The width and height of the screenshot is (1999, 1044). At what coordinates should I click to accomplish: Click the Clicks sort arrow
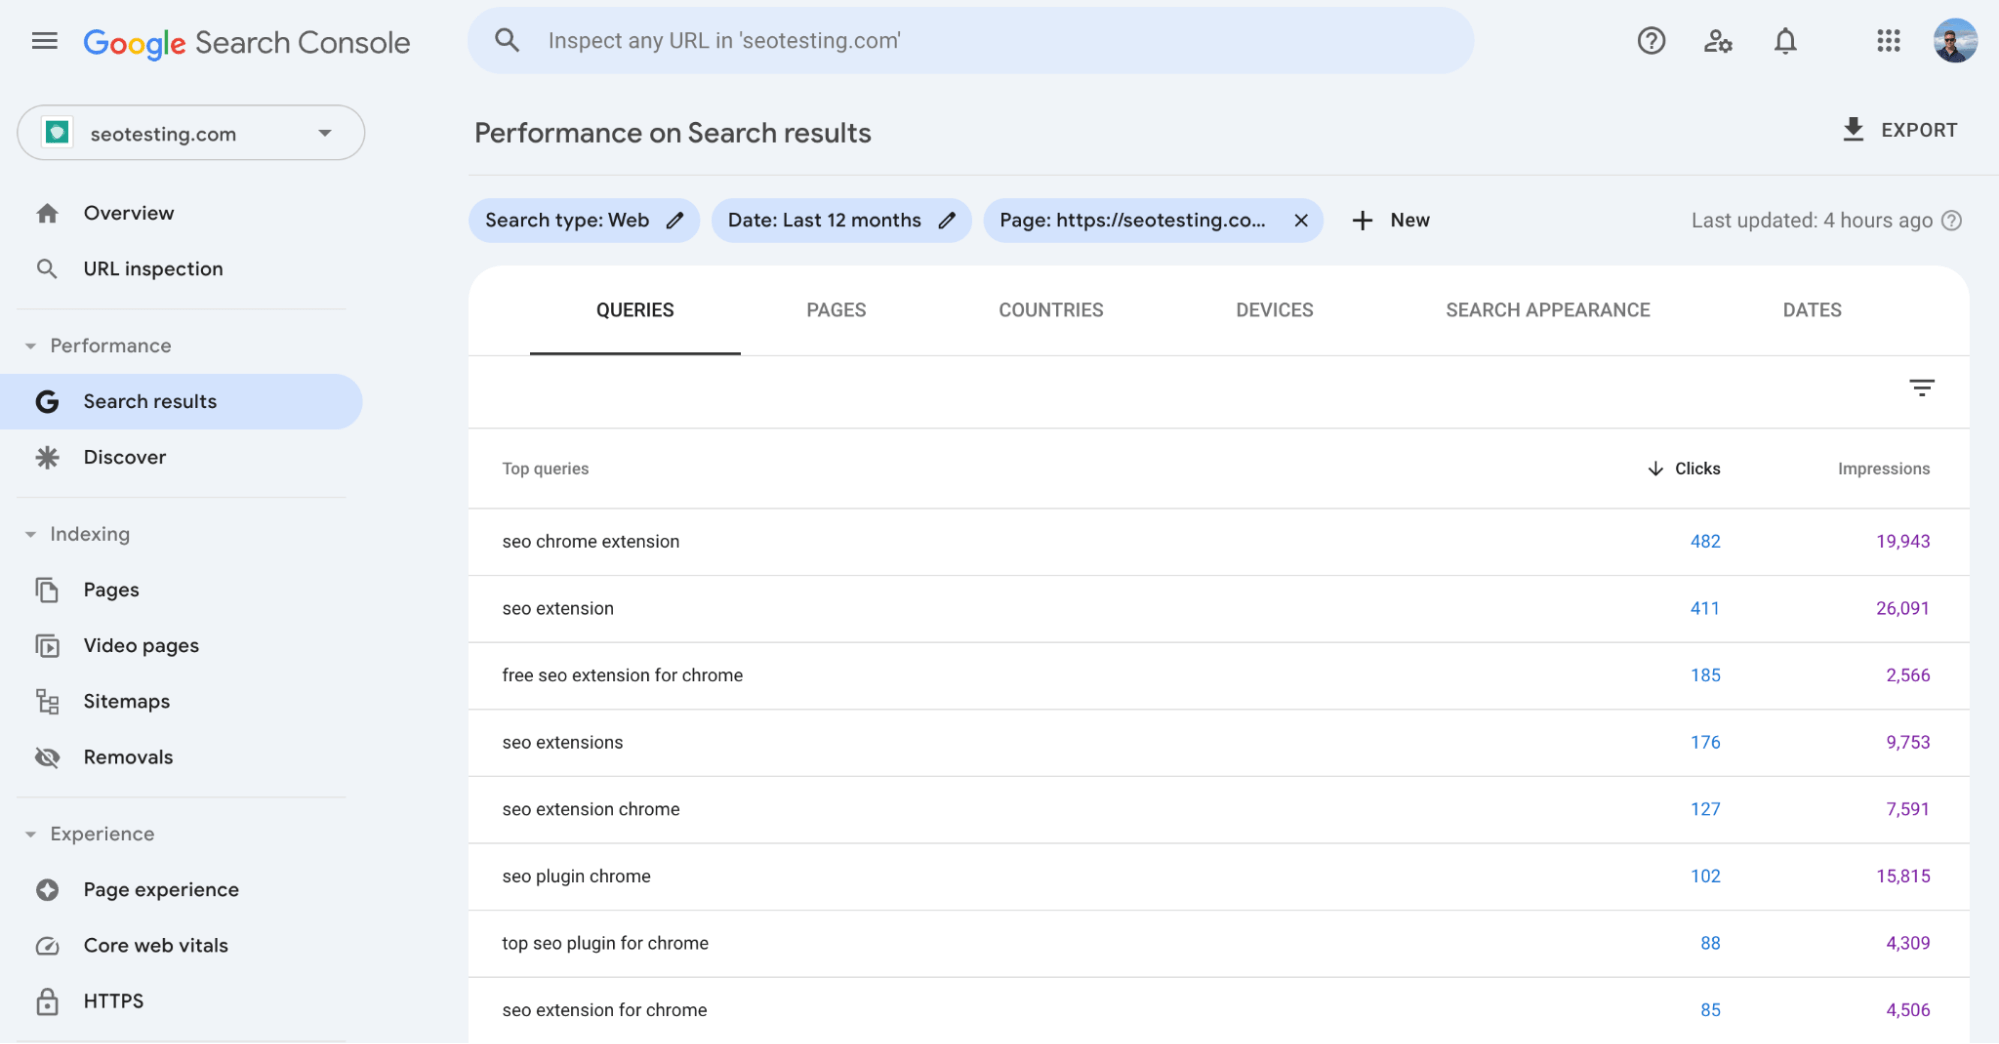pyautogui.click(x=1655, y=469)
